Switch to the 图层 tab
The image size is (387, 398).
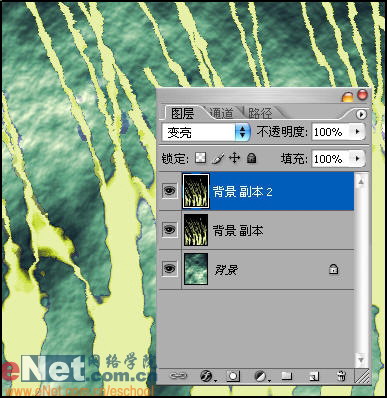(x=182, y=113)
